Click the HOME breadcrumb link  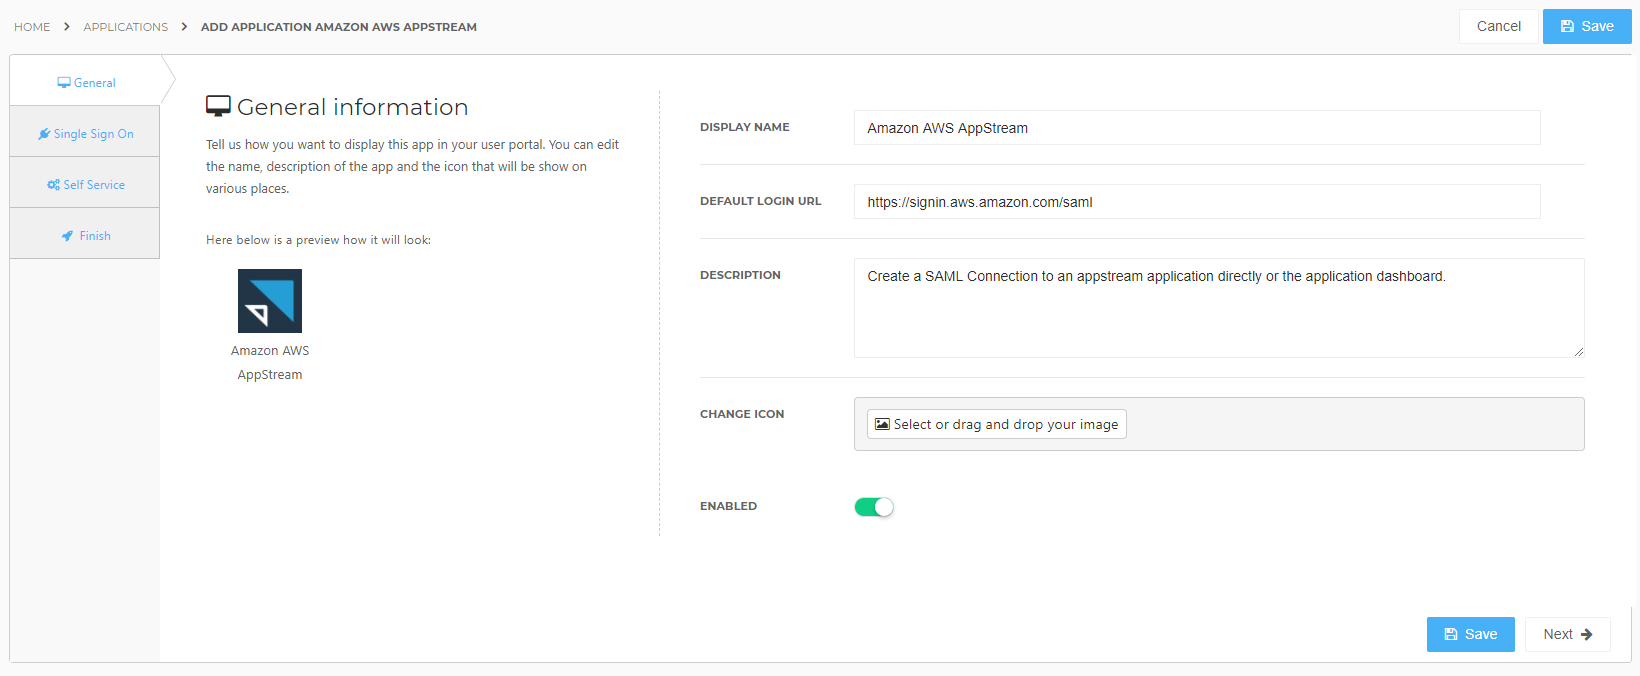(32, 27)
